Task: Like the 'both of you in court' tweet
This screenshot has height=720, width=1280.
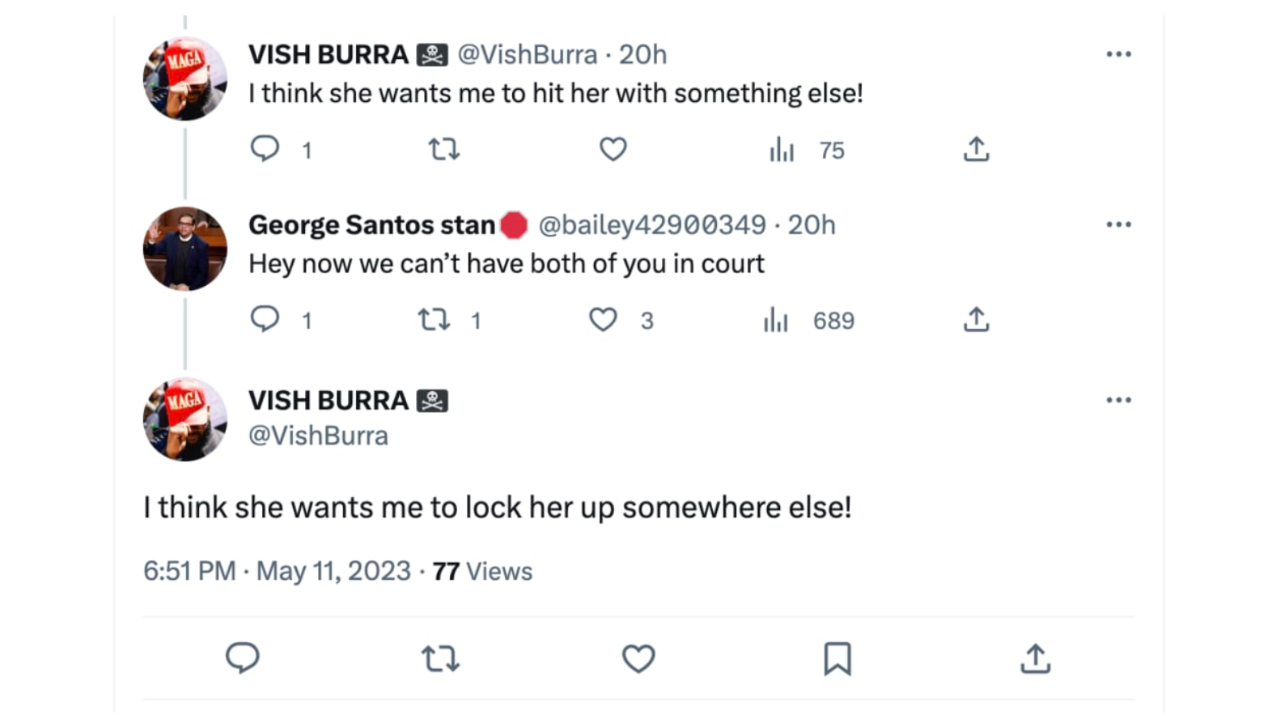Action: [603, 320]
